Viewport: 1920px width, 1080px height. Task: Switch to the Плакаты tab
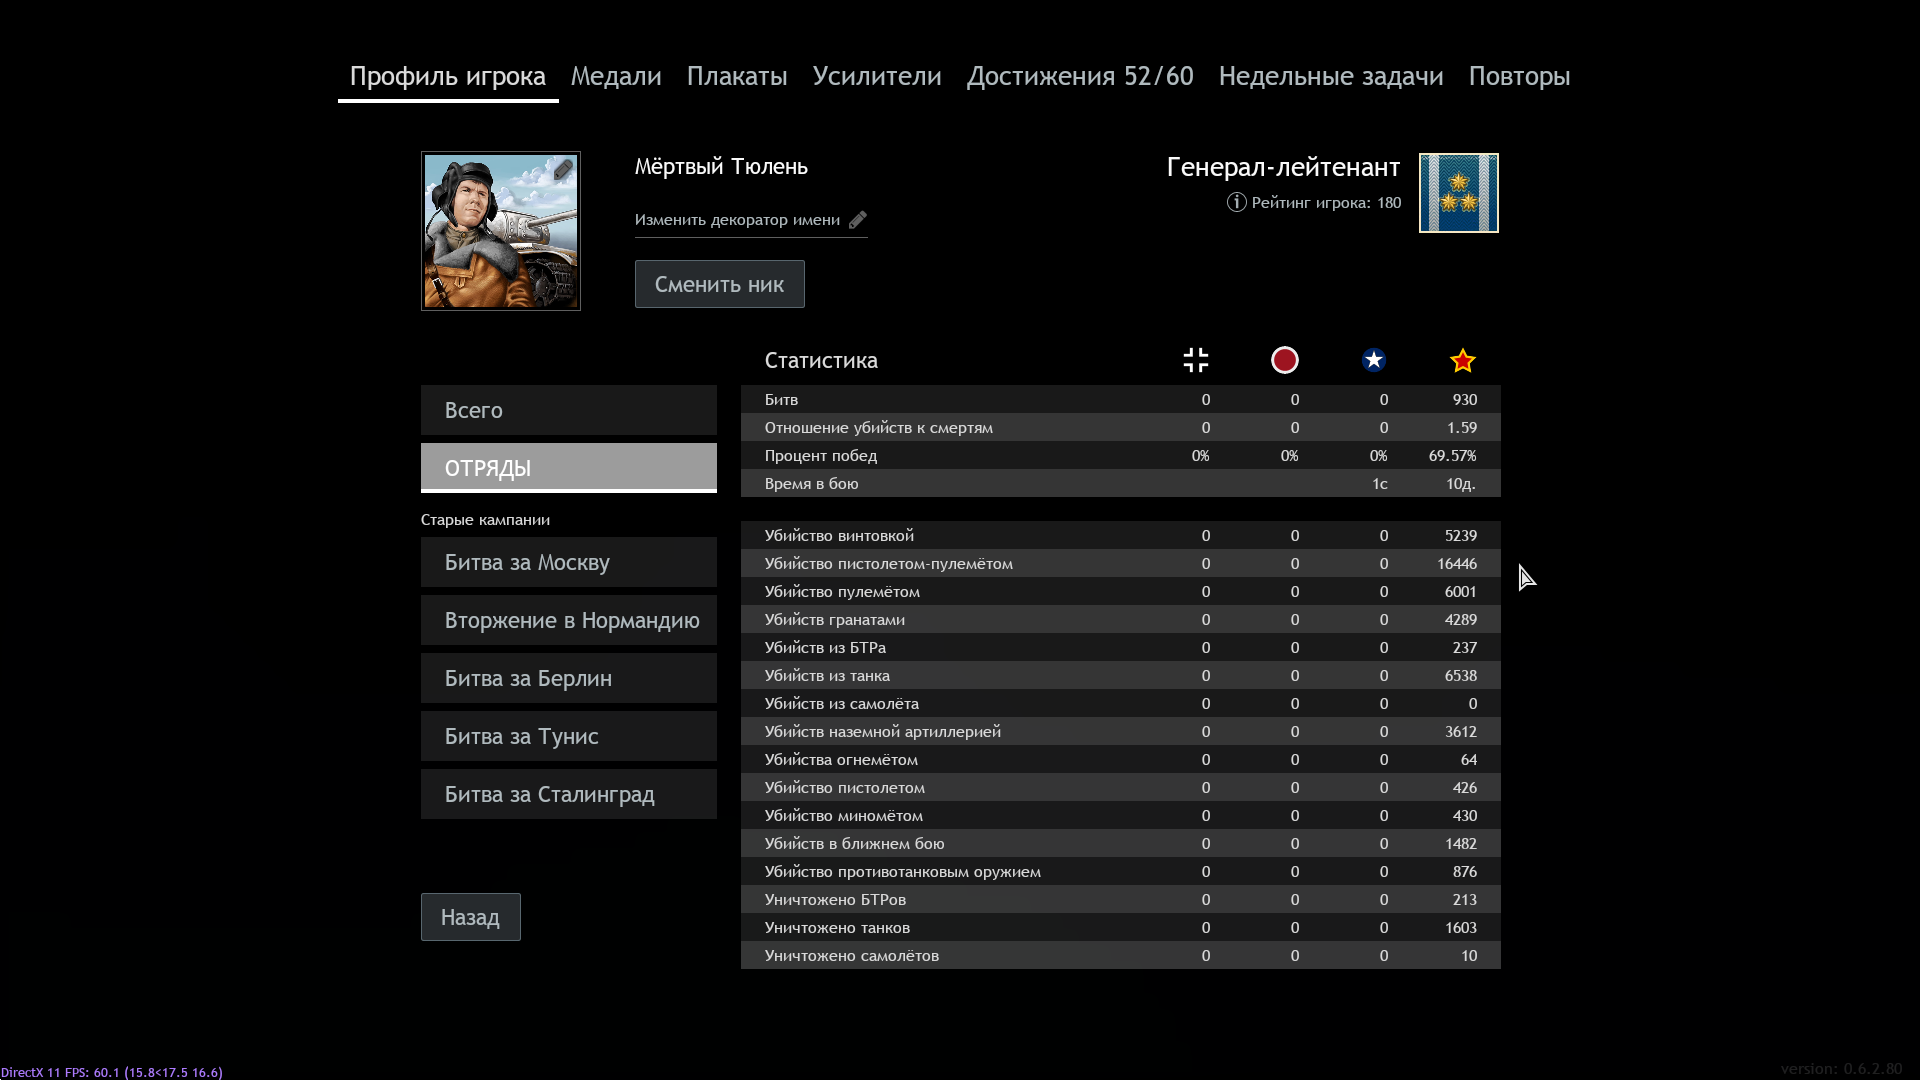pos(737,76)
